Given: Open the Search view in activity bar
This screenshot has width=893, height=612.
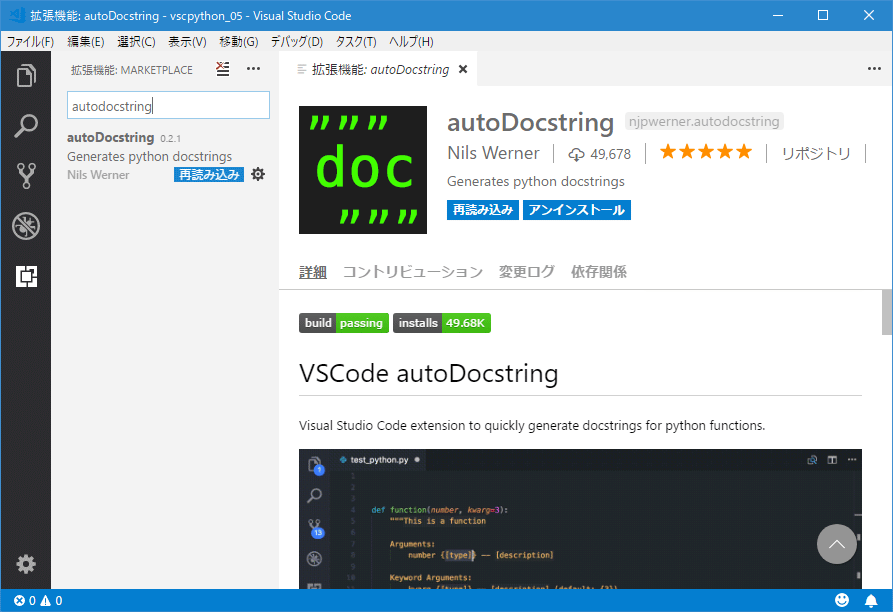Looking at the screenshot, I should click(x=26, y=126).
